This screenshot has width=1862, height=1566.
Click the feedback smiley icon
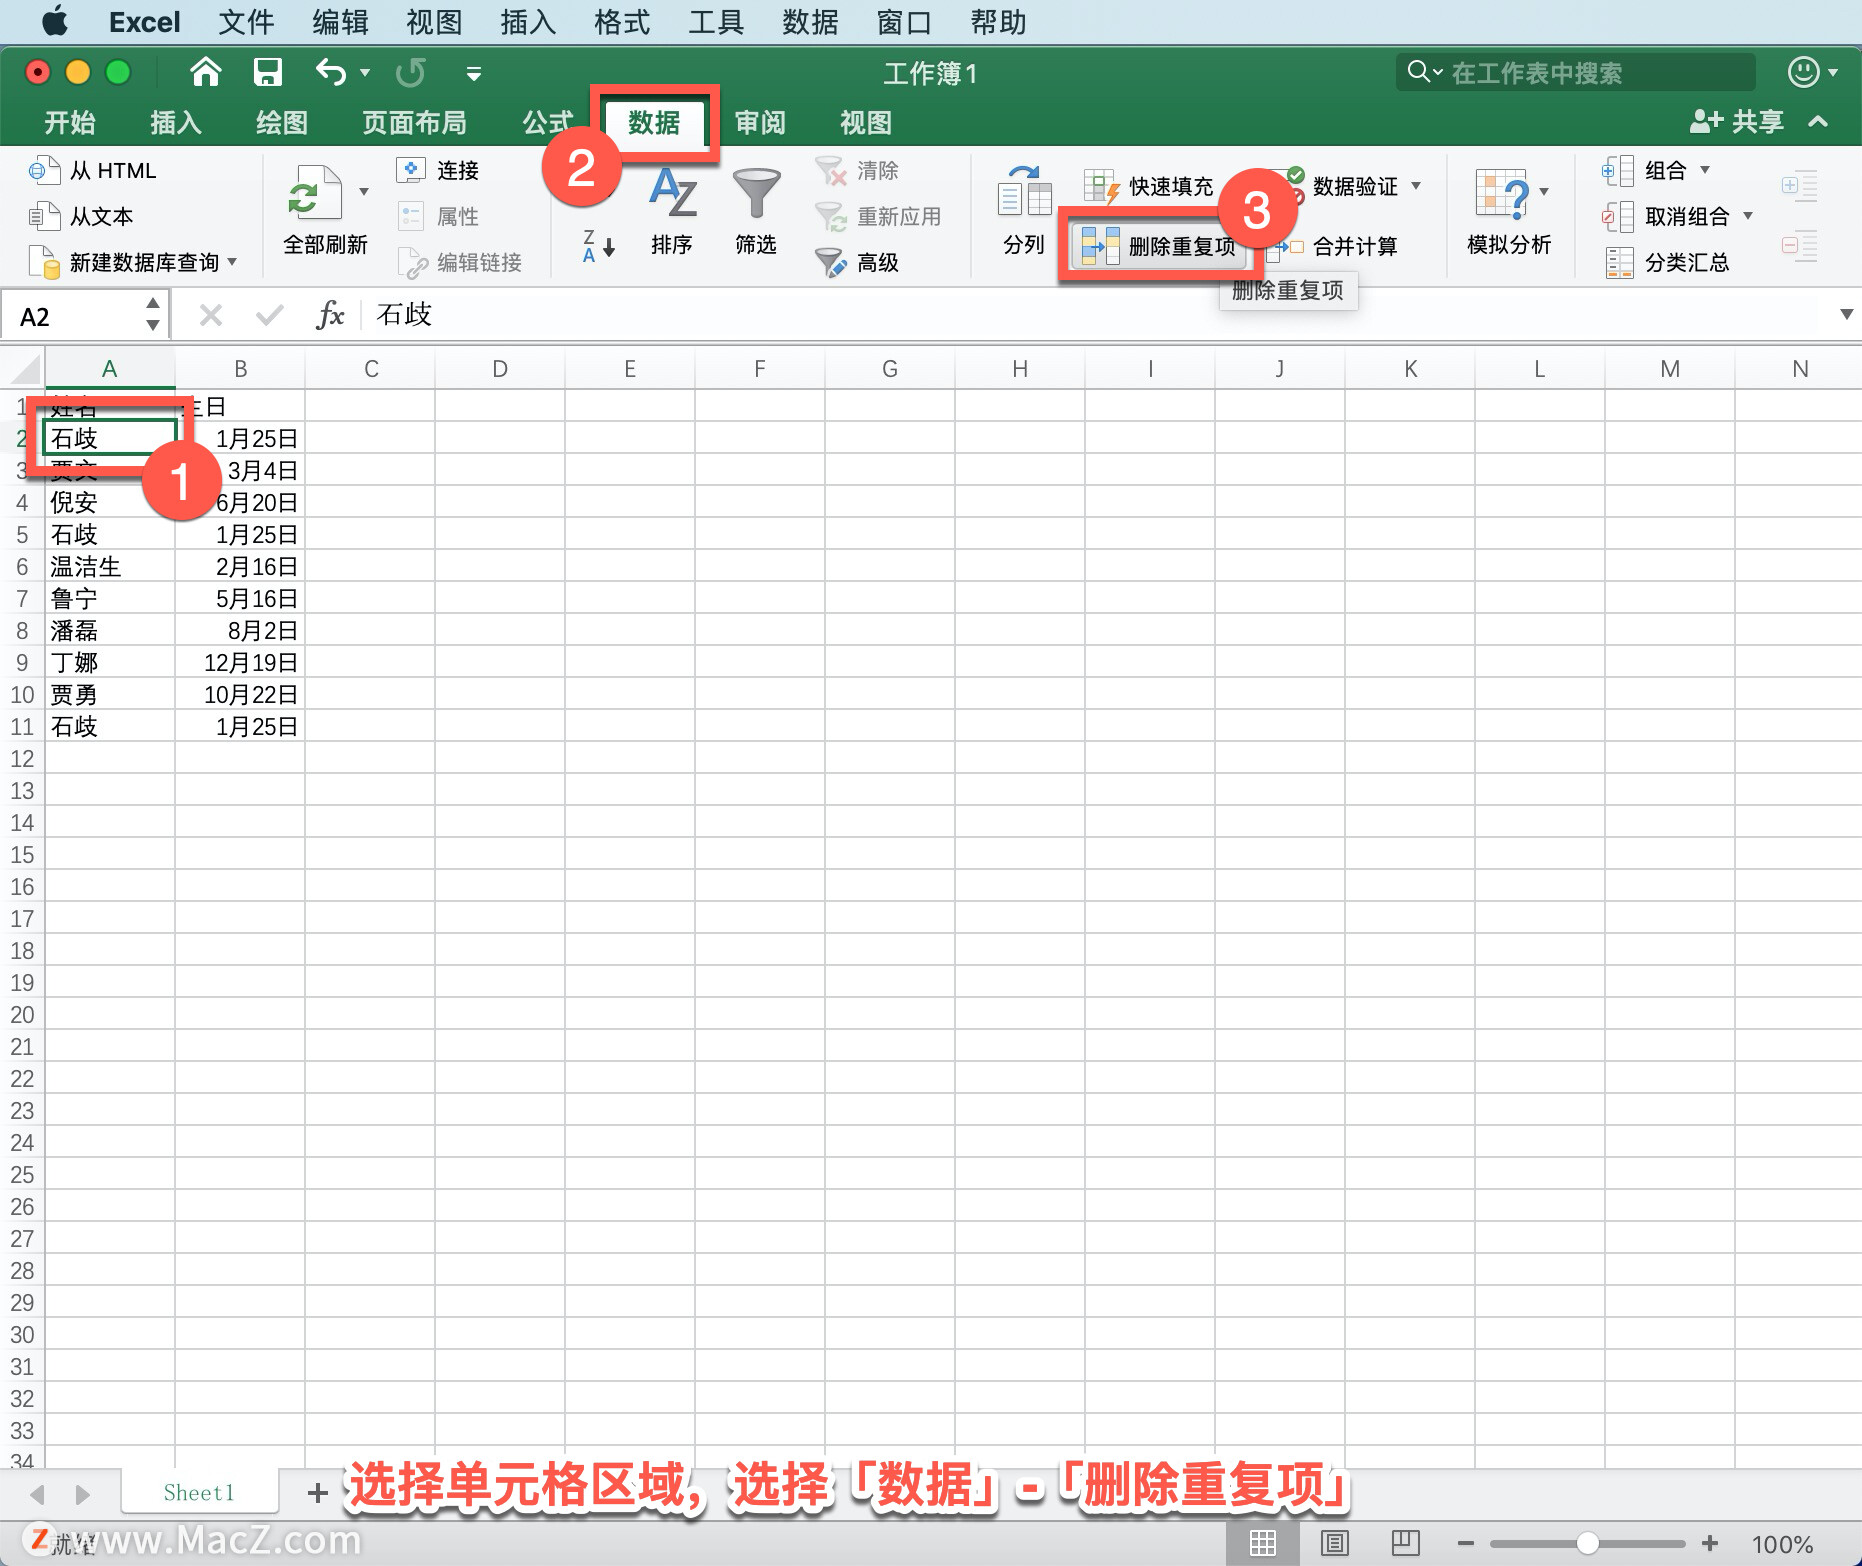pyautogui.click(x=1803, y=72)
